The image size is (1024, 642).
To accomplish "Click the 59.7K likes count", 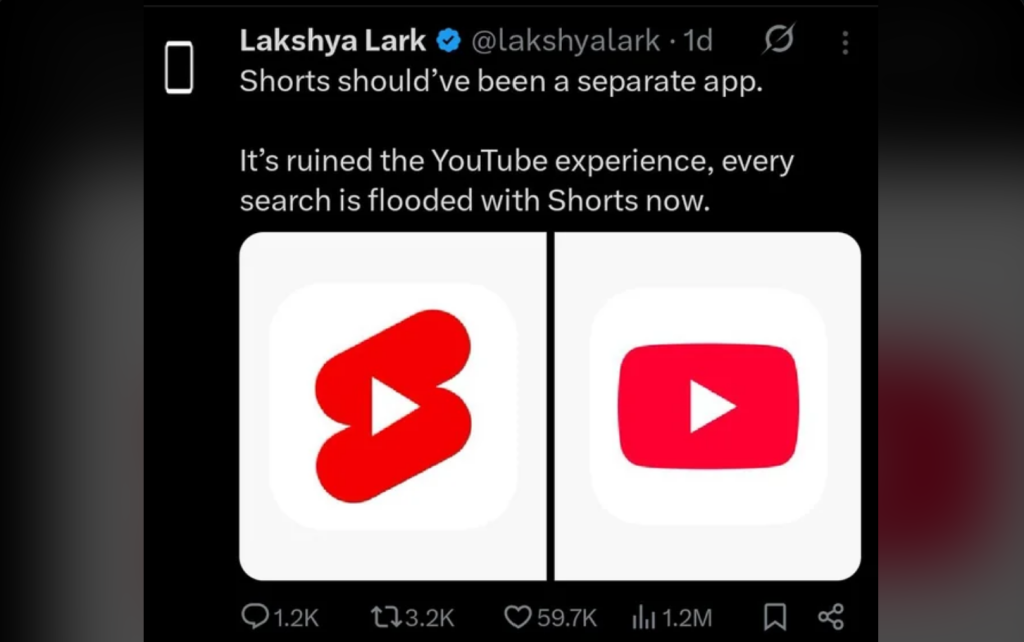I will pos(567,618).
